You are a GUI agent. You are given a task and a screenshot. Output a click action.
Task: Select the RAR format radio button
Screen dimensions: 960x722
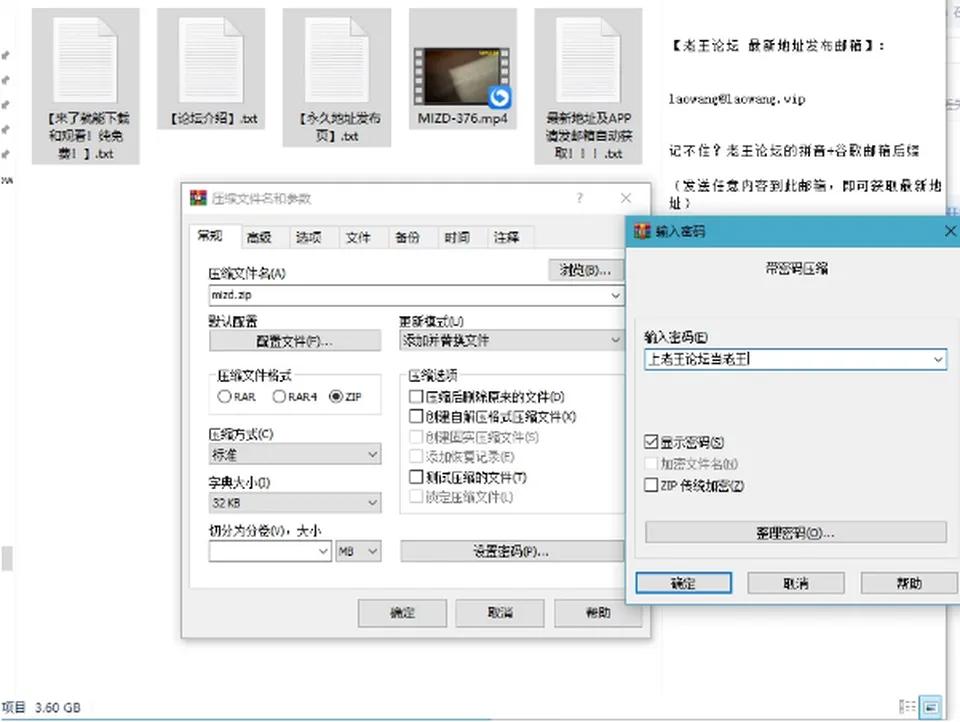224,396
